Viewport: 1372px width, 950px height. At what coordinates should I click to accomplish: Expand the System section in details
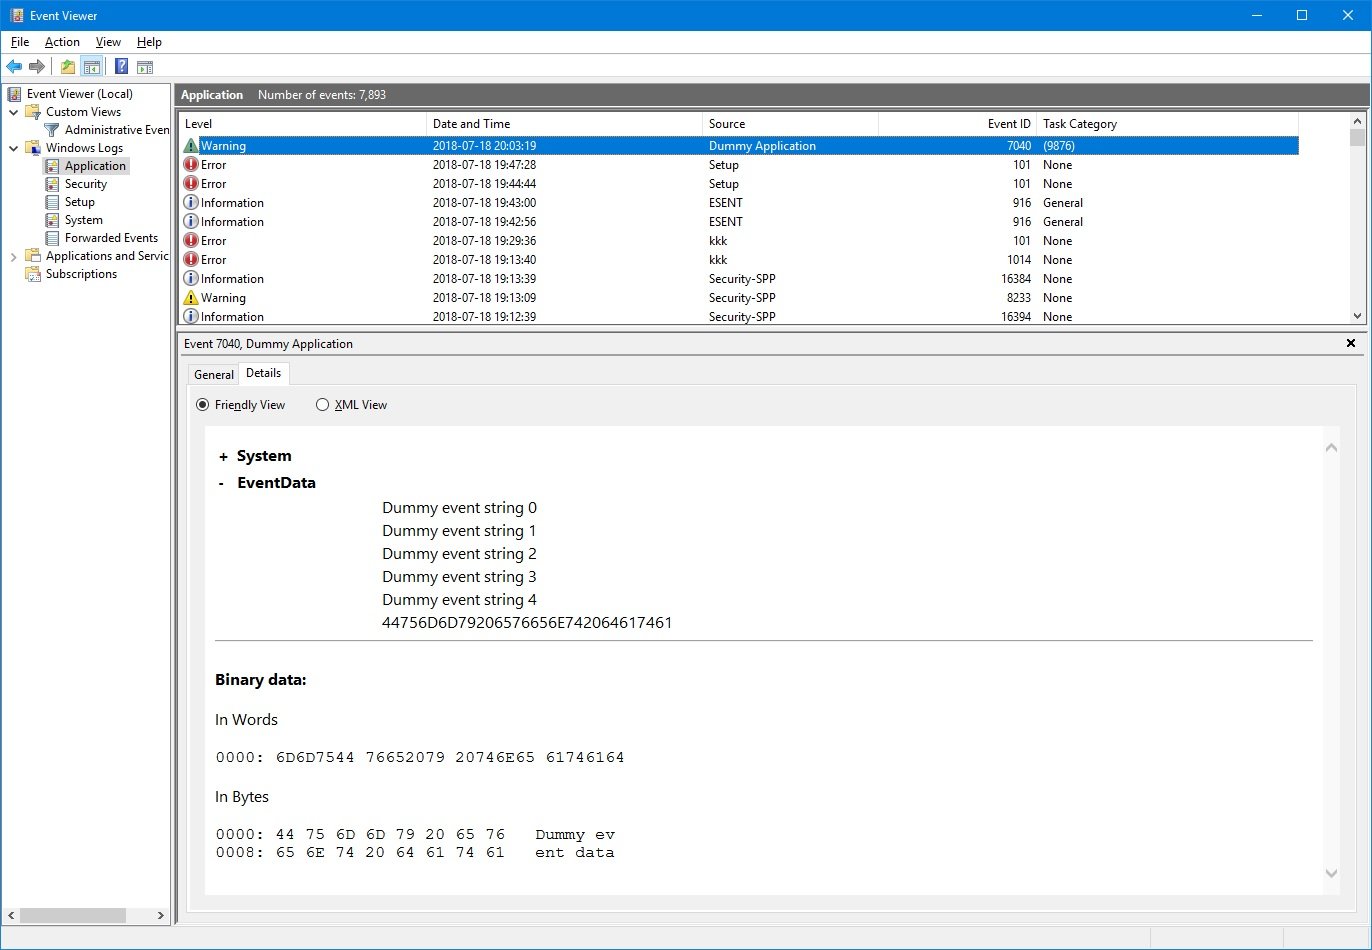[223, 457]
